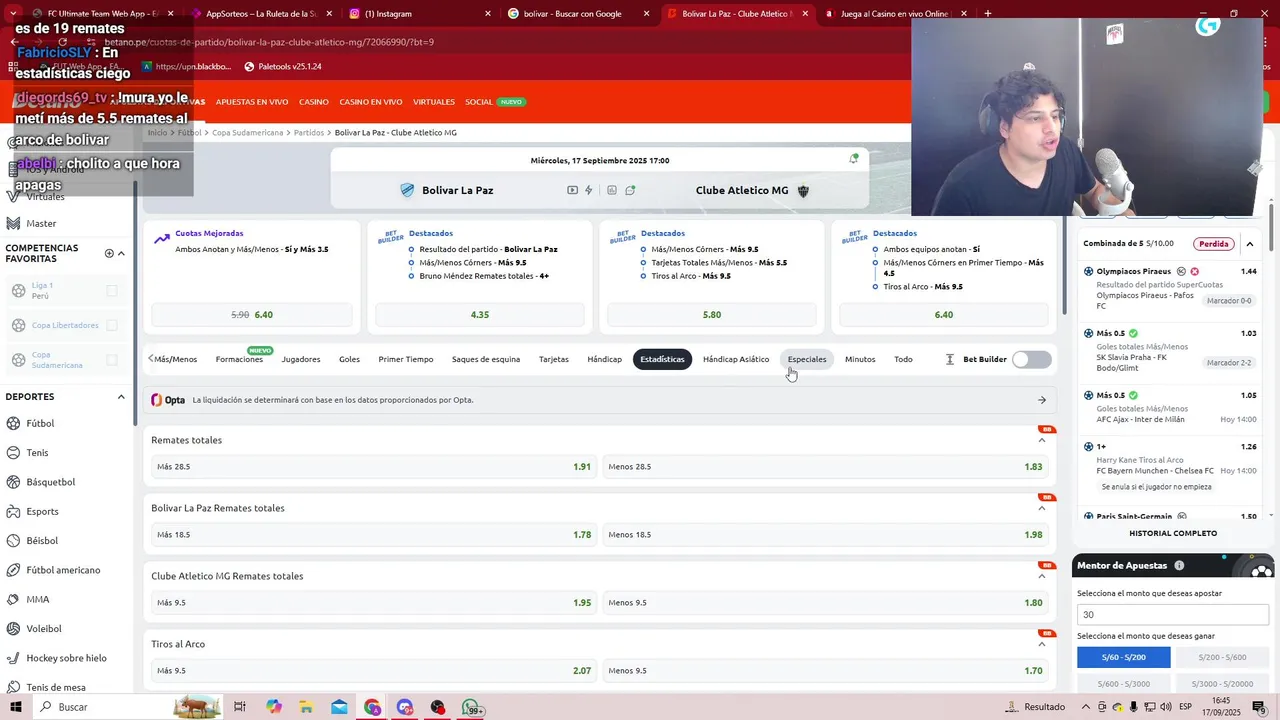1280x720 pixels.
Task: Click the Cuotas Mejoradas trend arrow icon
Action: pos(161,239)
